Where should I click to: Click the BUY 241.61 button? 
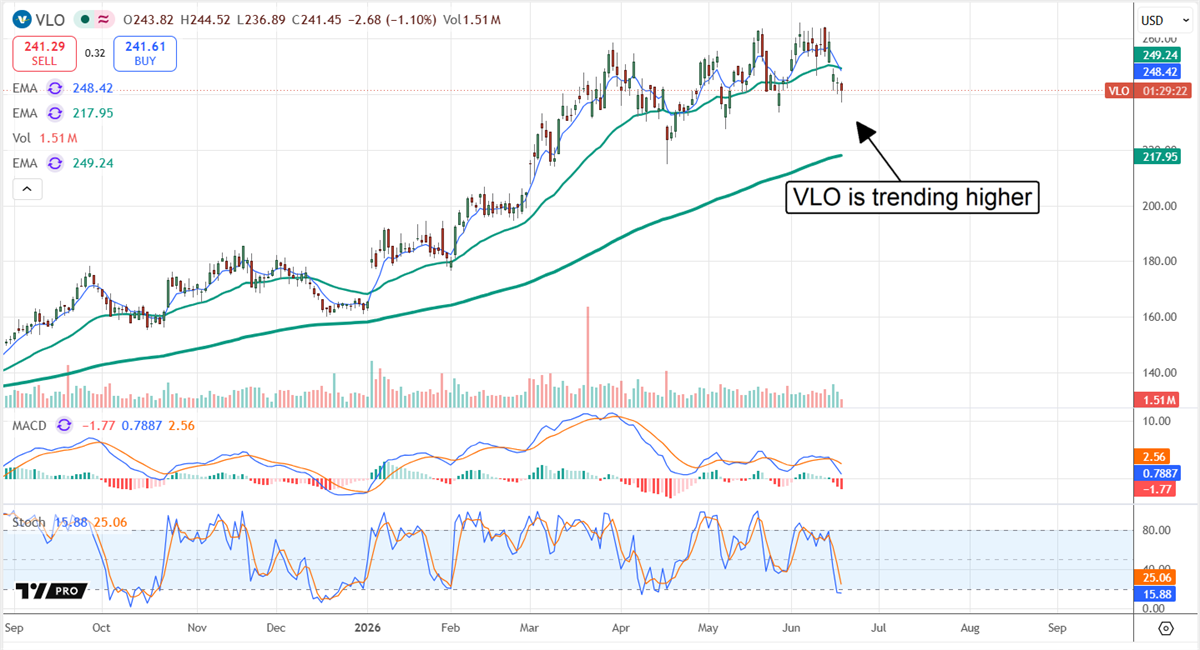pos(145,53)
